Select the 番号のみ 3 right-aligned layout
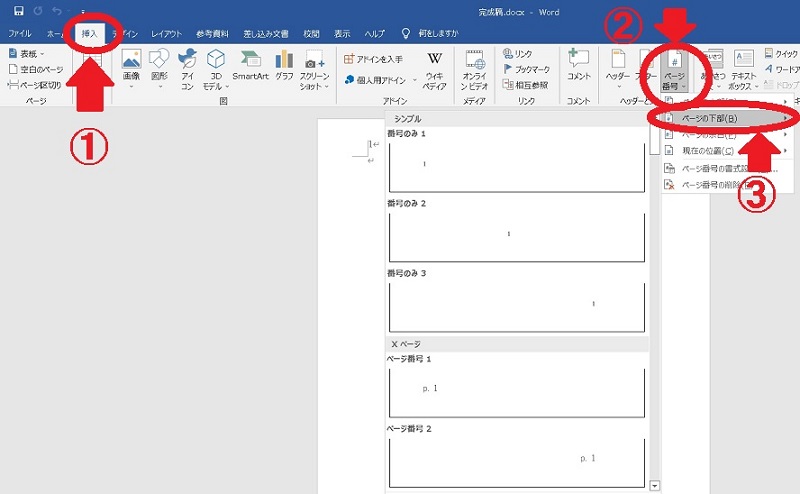The height and width of the screenshot is (494, 800). 517,302
